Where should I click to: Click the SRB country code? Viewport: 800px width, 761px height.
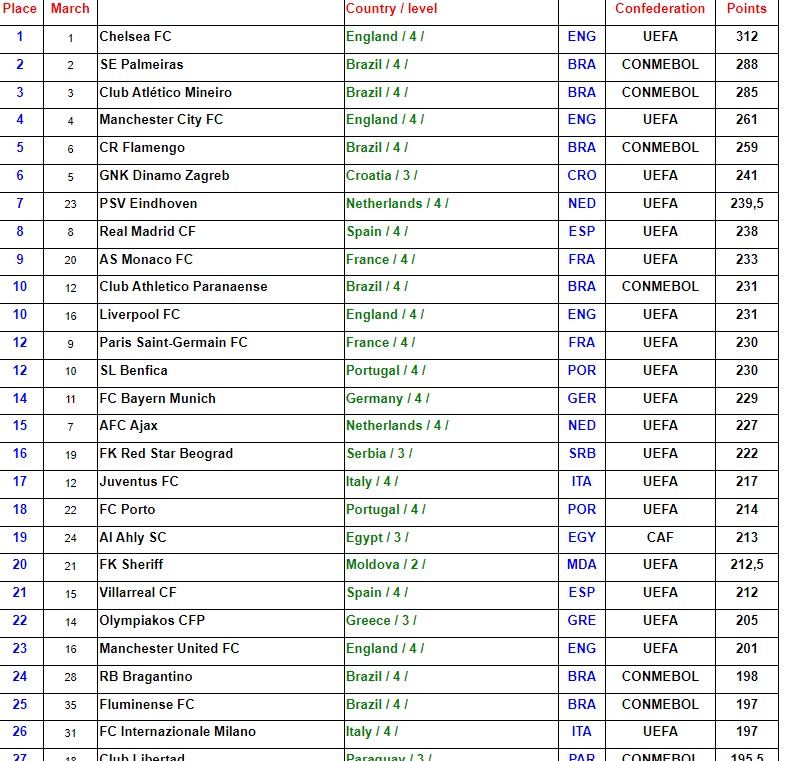pos(581,454)
